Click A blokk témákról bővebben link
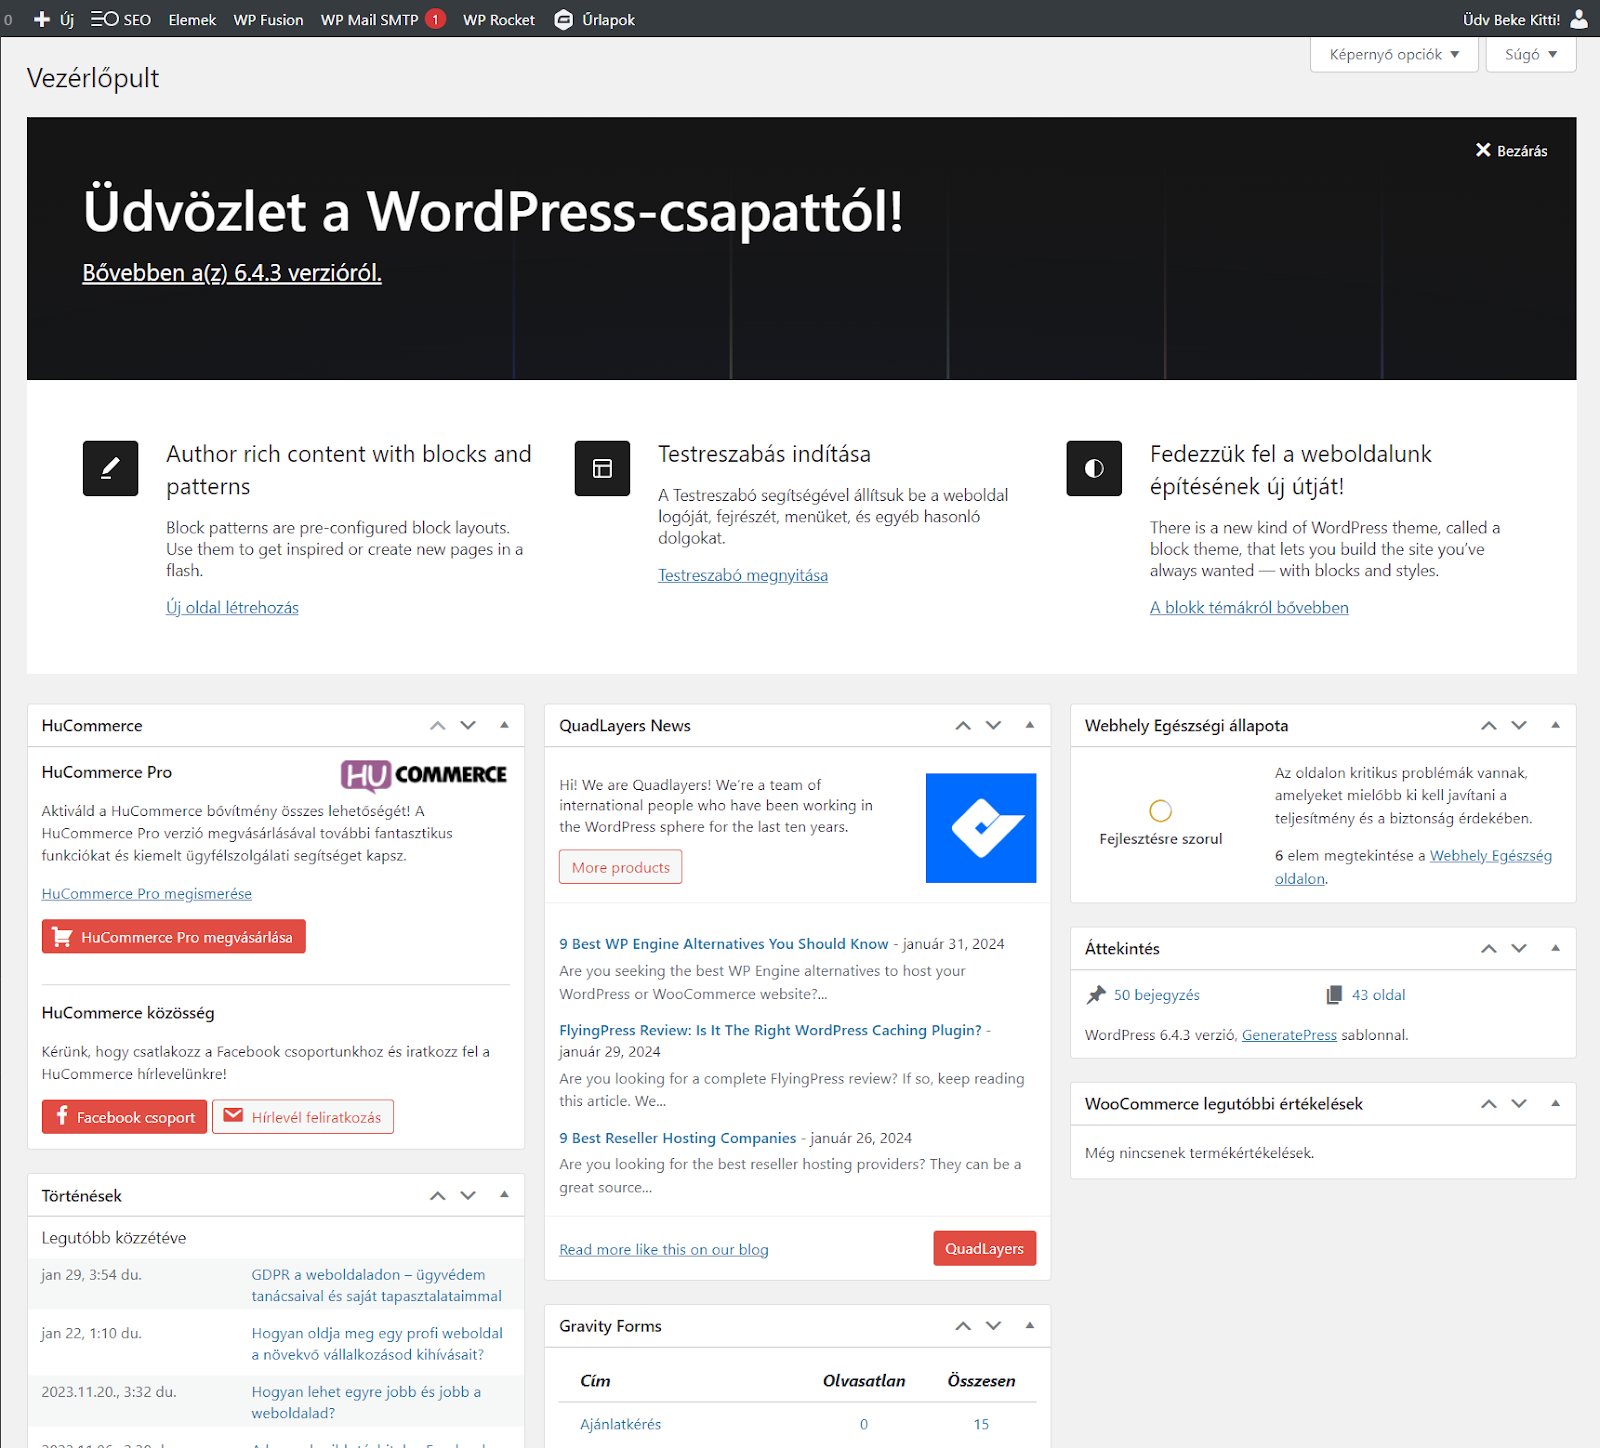The height and width of the screenshot is (1448, 1600). (x=1249, y=607)
